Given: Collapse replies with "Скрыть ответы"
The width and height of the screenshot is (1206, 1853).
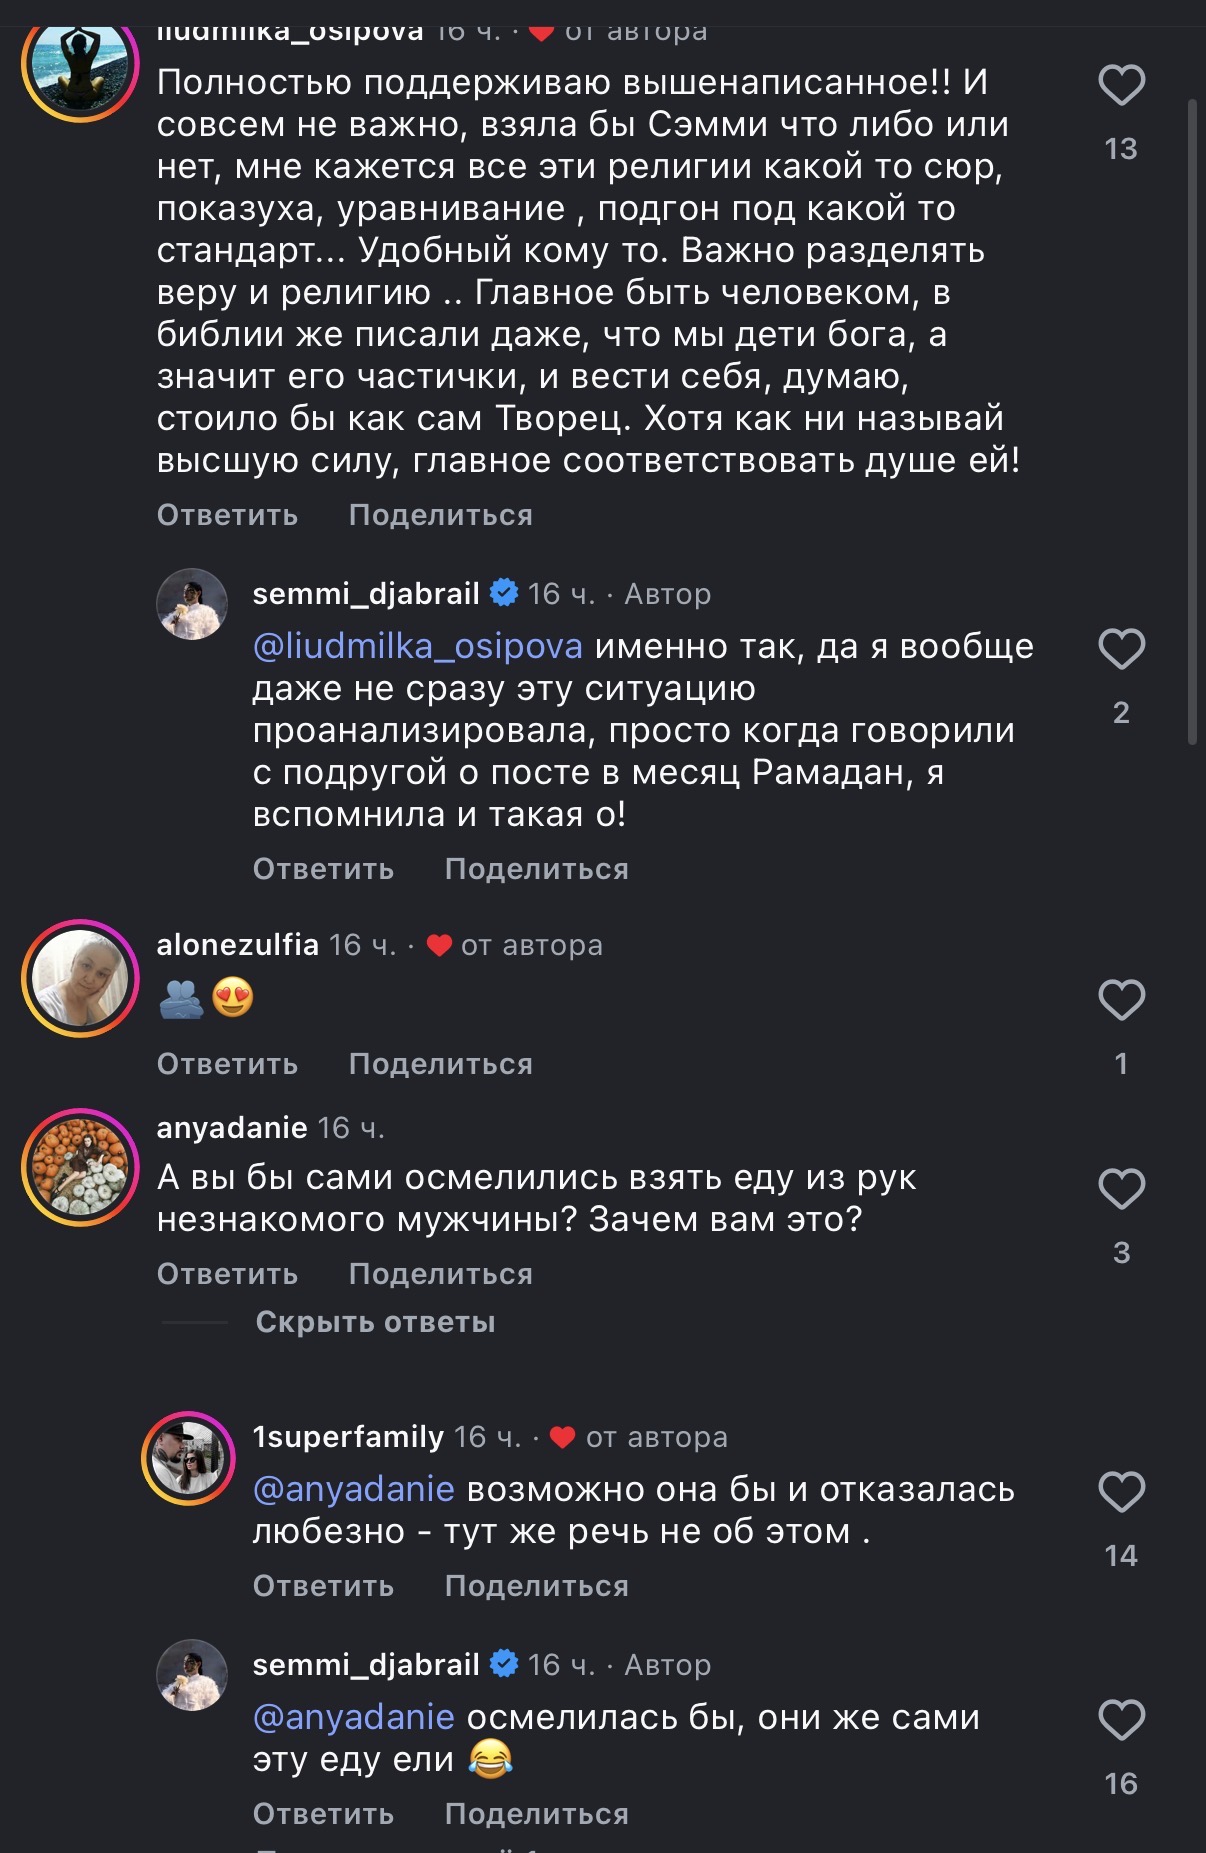Looking at the screenshot, I should point(375,1322).
